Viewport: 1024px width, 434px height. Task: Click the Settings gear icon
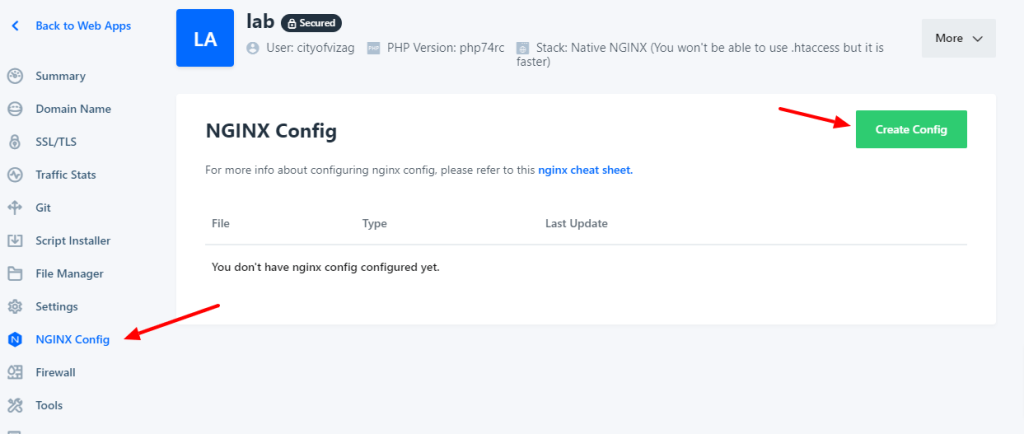[x=15, y=307]
